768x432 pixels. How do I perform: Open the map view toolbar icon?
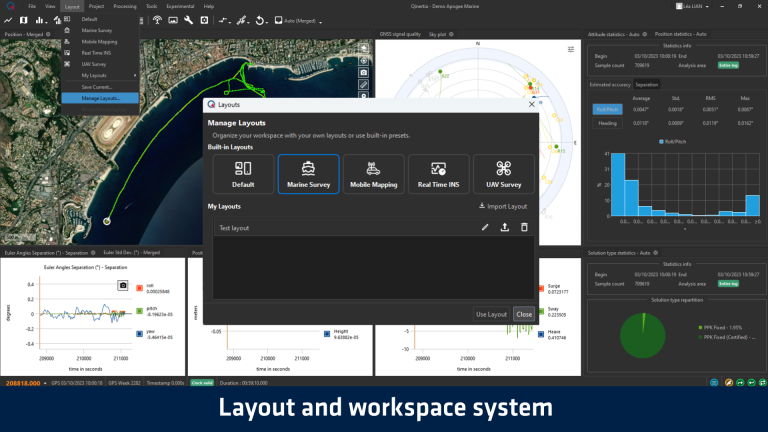click(x=23, y=21)
